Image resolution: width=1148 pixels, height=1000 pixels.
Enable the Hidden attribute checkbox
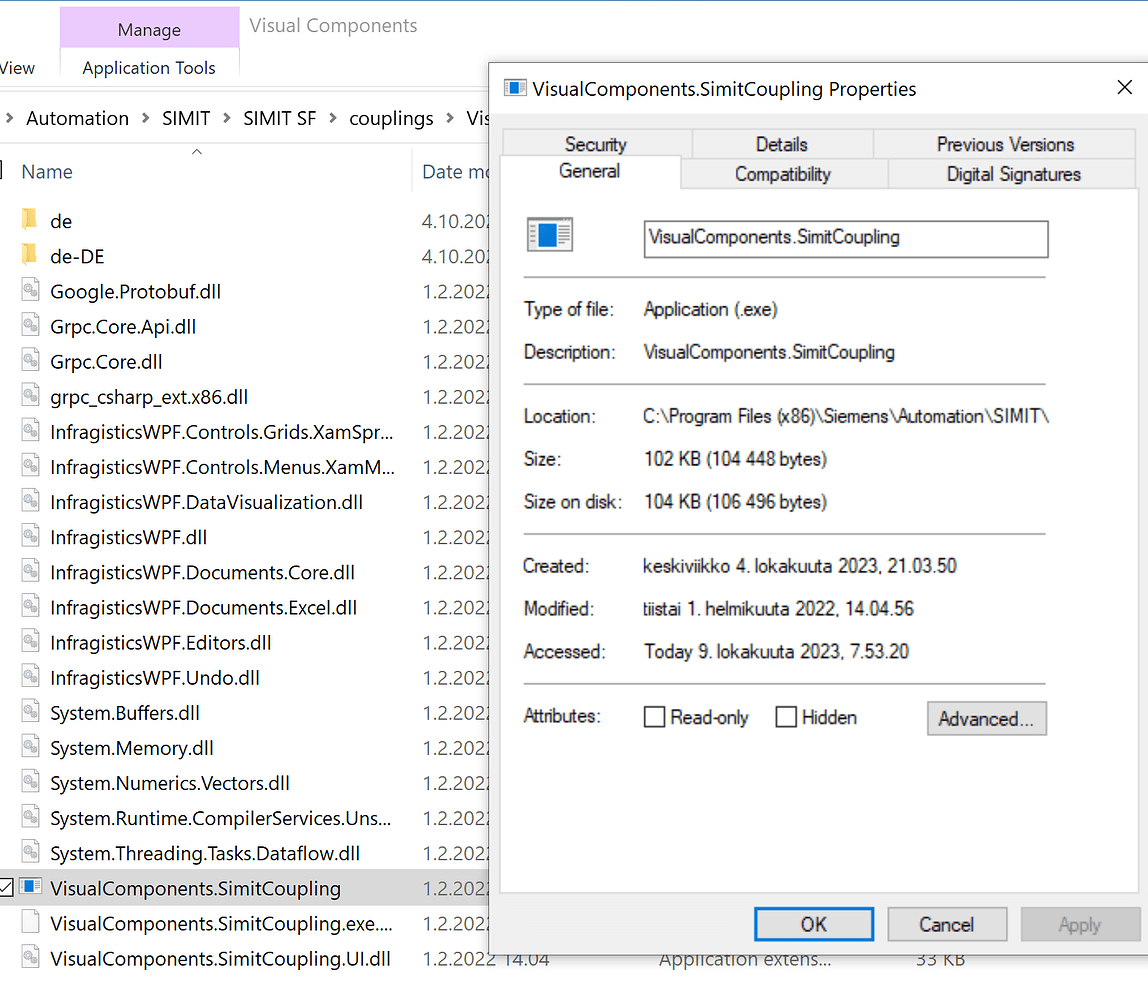(786, 716)
